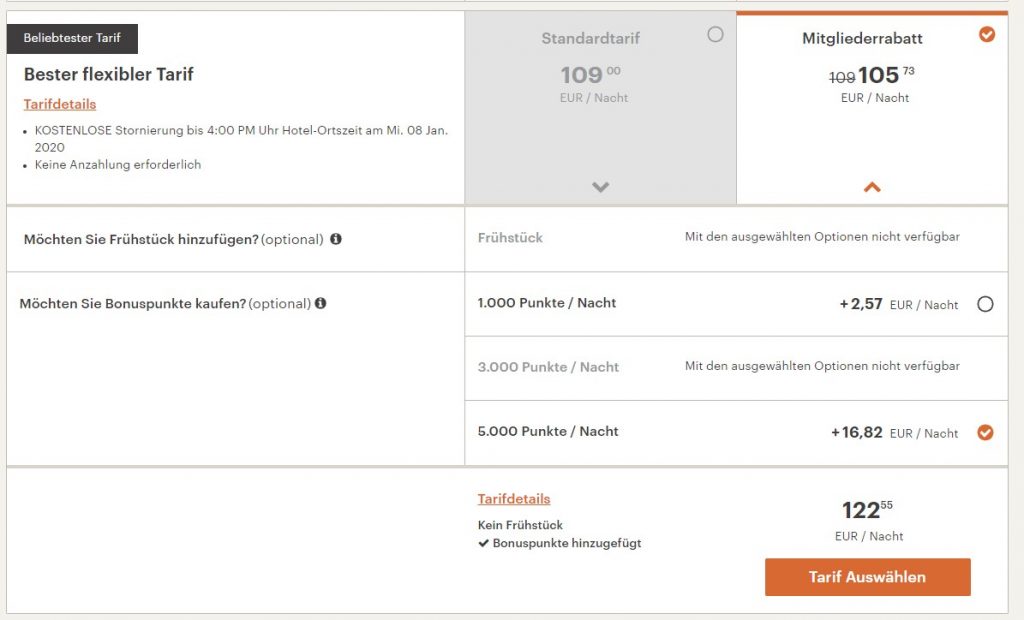Click the unavailable Frühstück option row
Screen dimensions: 1024x620
pyautogui.click(x=736, y=238)
